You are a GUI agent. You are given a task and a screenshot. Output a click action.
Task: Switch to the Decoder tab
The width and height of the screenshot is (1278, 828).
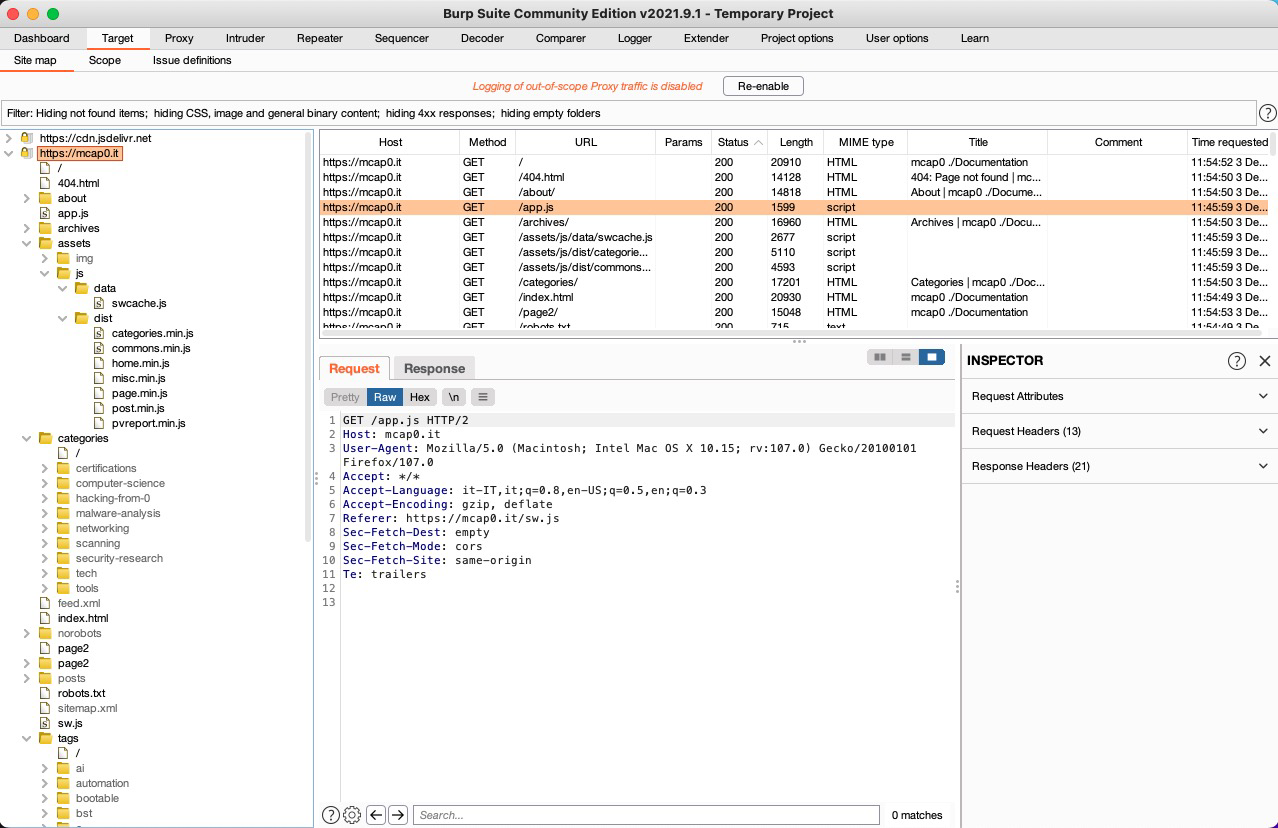pos(482,38)
